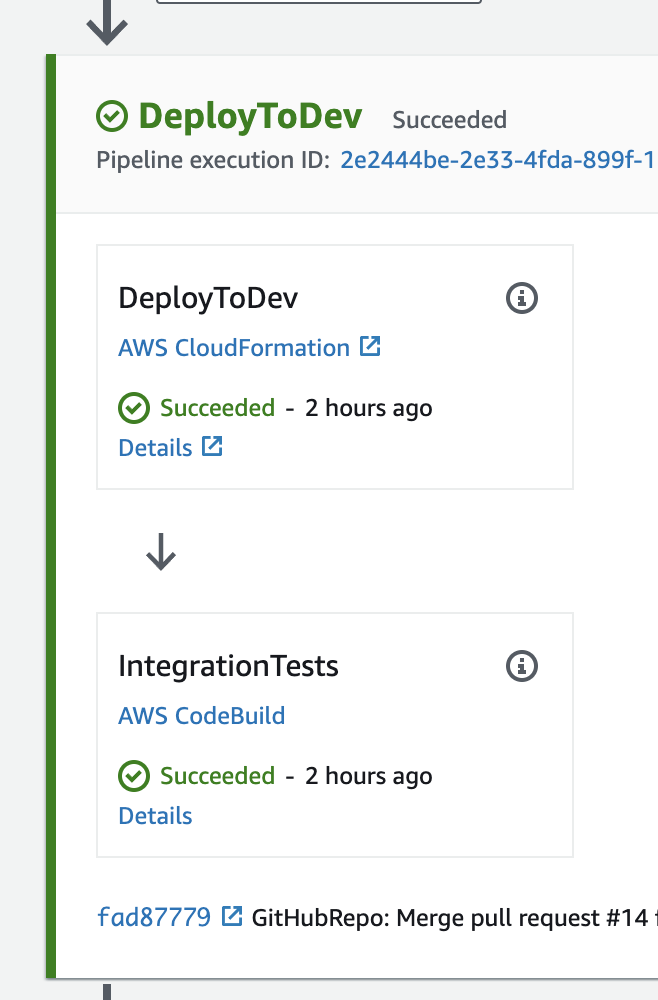Click the arrow between DeployToDev and IntegrationTests actions
This screenshot has width=658, height=1000.
tap(161, 552)
